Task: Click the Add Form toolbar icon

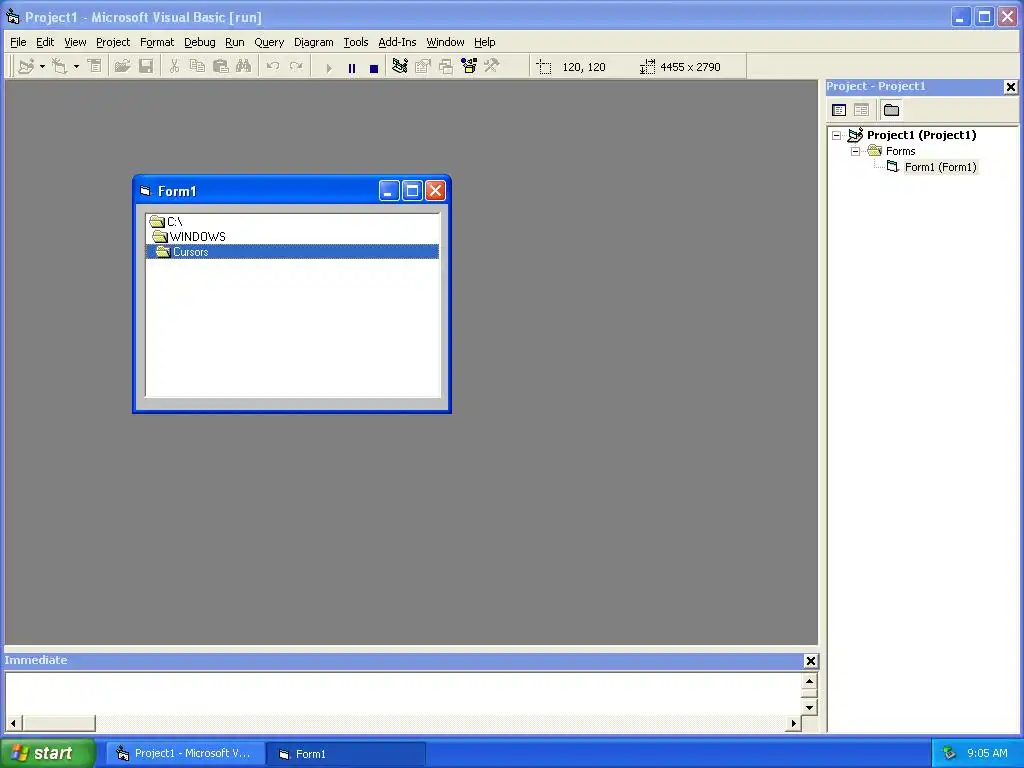Action: point(60,66)
